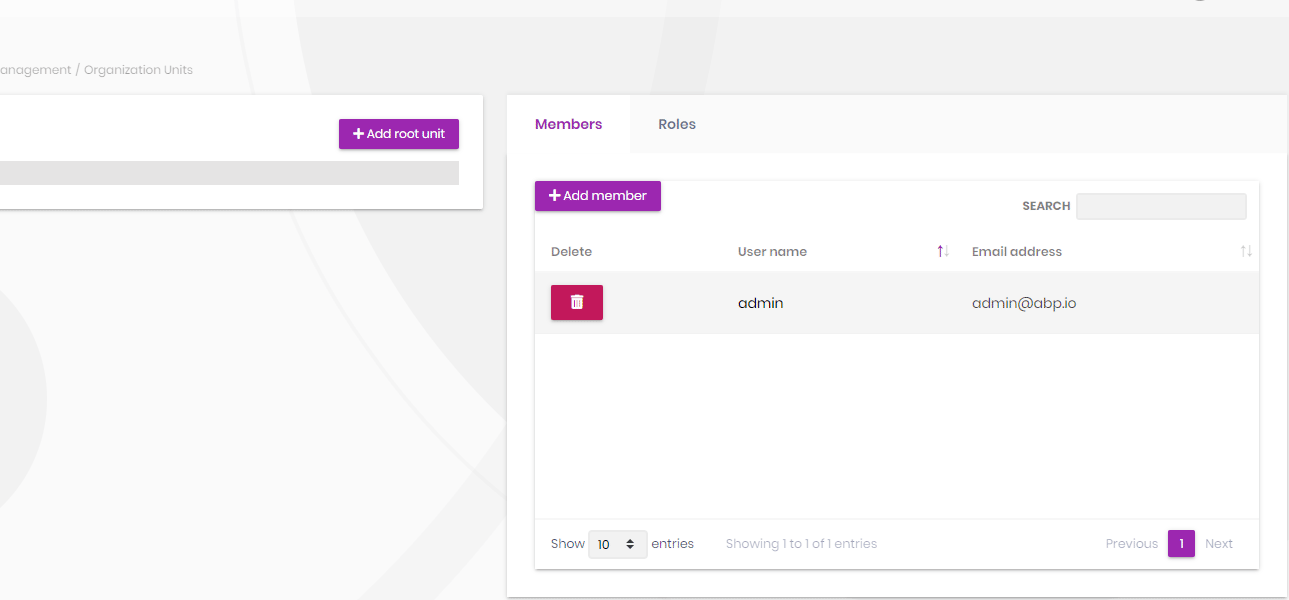The width and height of the screenshot is (1289, 600).
Task: Go to the Previous page
Action: click(x=1131, y=544)
